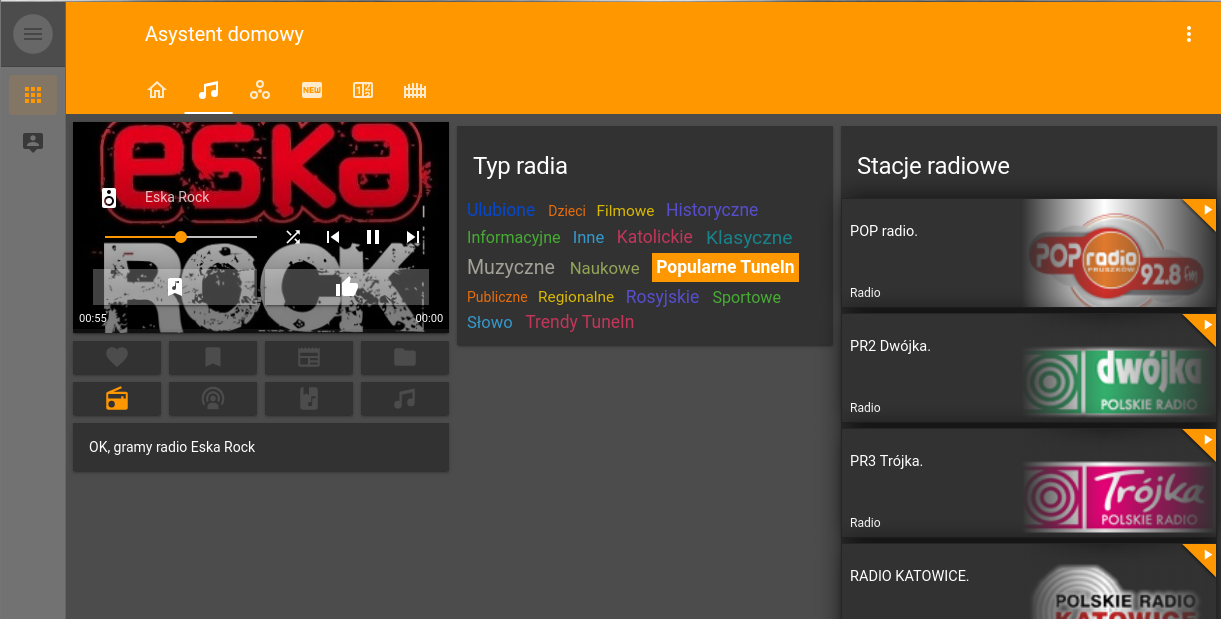1221x619 pixels.
Task: Choose Historyczne radio type
Action: [x=712, y=210]
